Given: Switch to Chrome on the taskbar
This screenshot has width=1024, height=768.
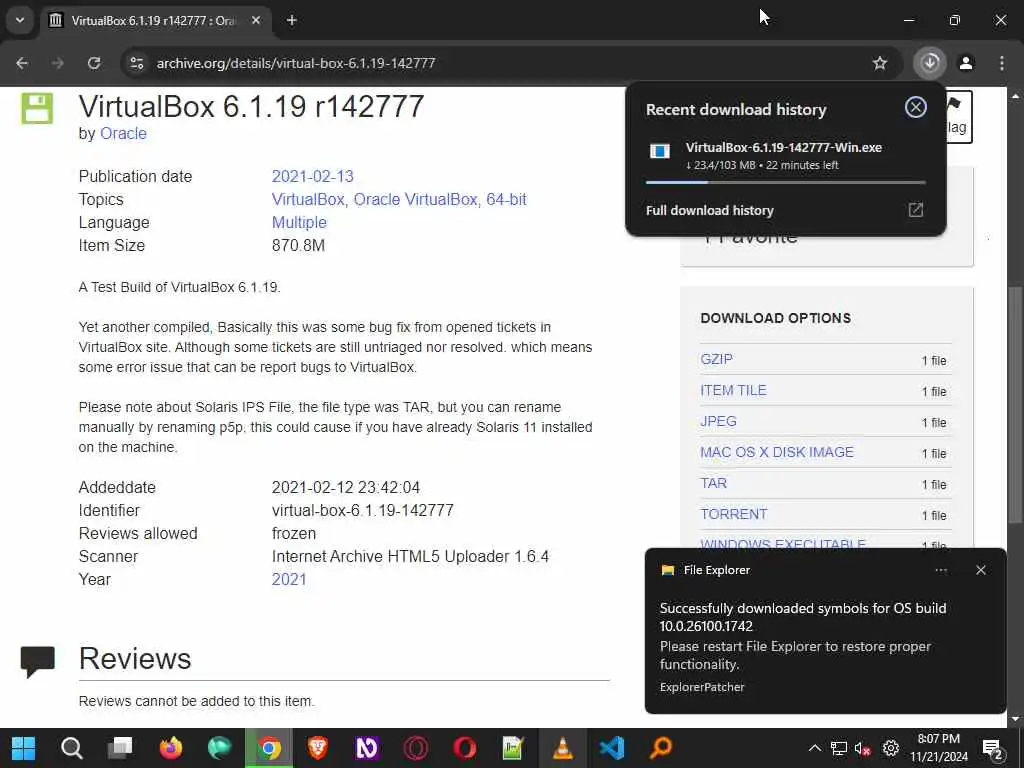Looking at the screenshot, I should [x=268, y=748].
